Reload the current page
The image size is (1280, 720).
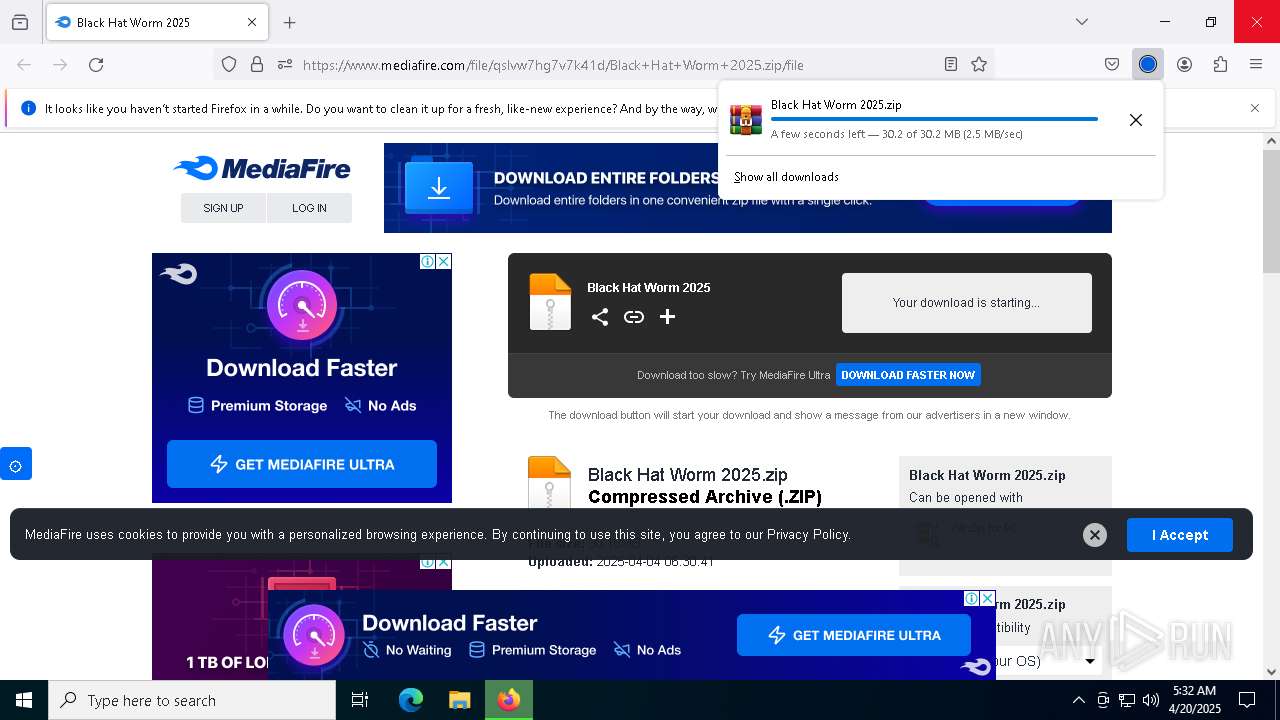[x=96, y=65]
